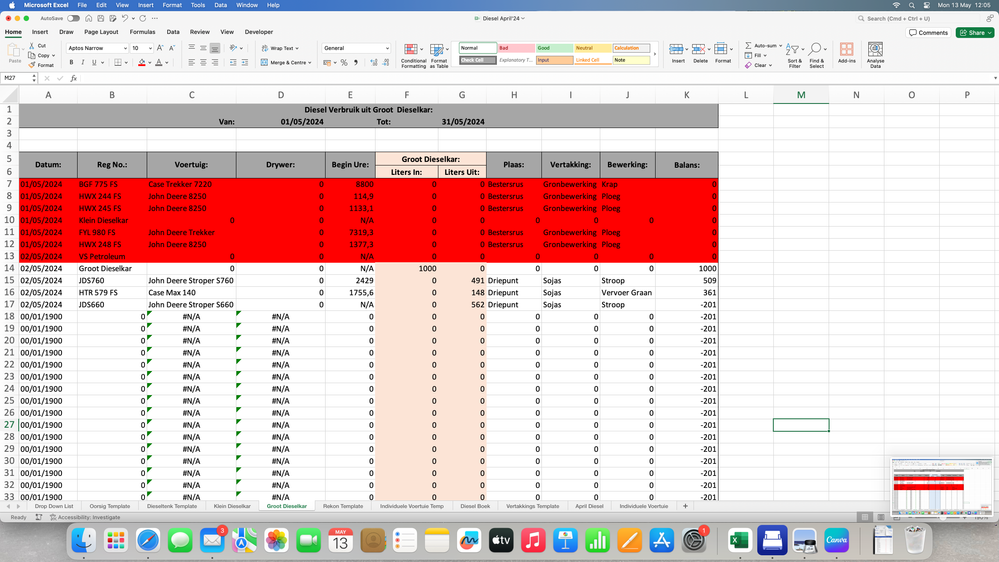Apply the Good cell style
Viewport: 999px width, 562px height.
click(x=554, y=48)
